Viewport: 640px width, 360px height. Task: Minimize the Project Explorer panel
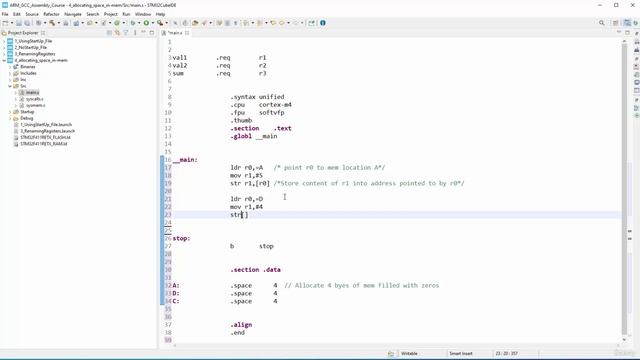point(143,33)
